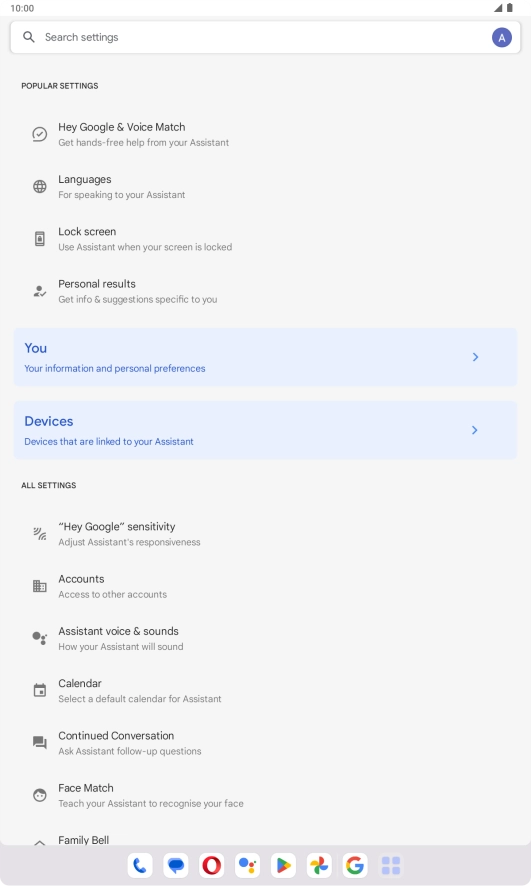Select the Languages setting
Screen dimensions: 531x886
pos(266,186)
